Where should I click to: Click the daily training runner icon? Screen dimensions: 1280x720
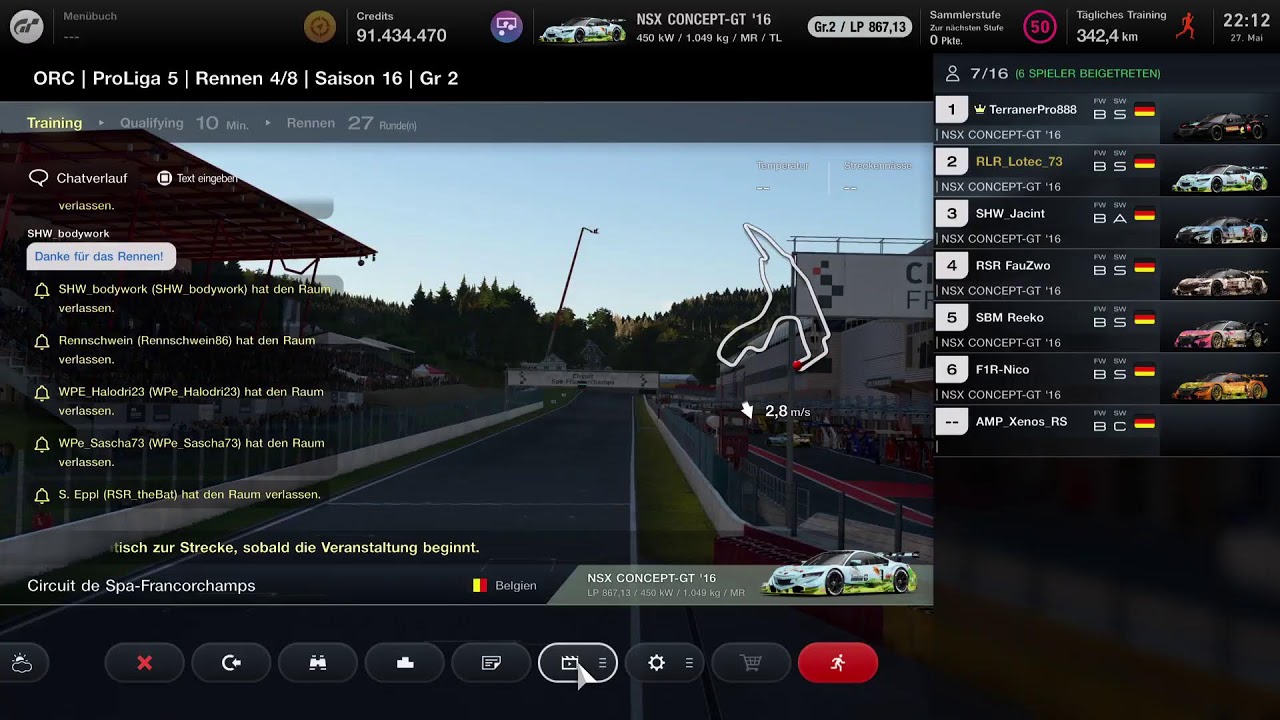click(x=1185, y=27)
